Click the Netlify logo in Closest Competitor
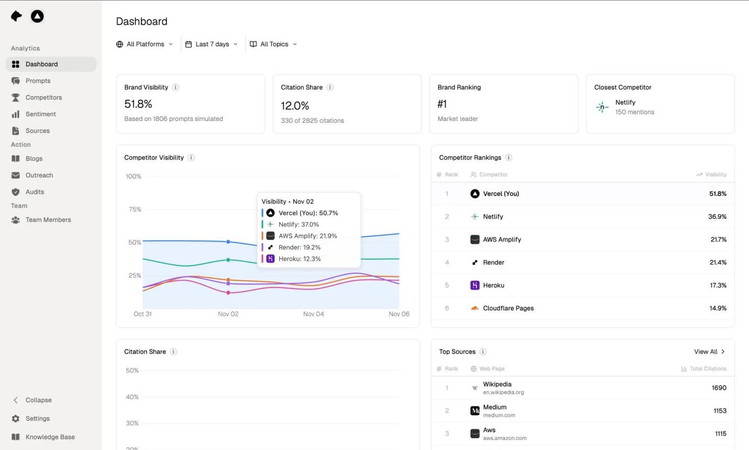Viewport: 749px width, 450px height. [x=602, y=107]
